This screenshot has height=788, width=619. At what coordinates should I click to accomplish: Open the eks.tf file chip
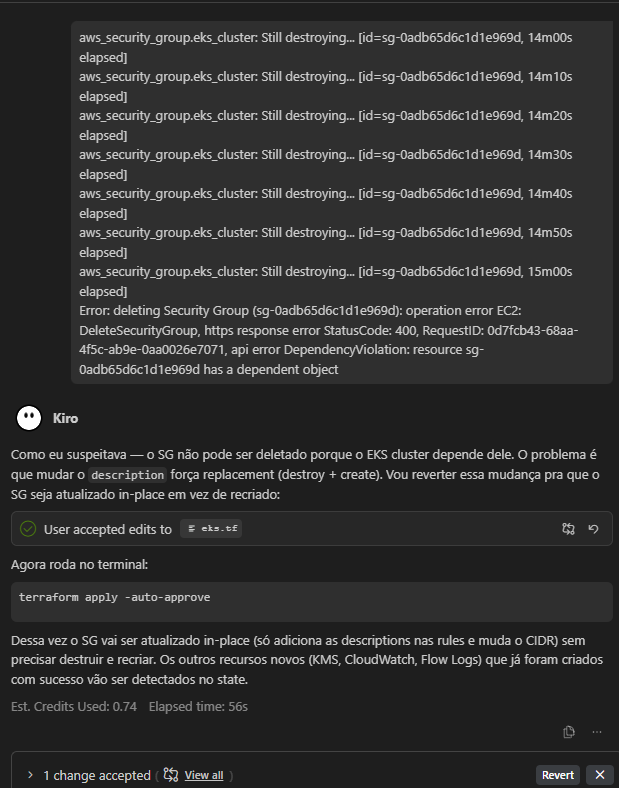pyautogui.click(x=212, y=528)
